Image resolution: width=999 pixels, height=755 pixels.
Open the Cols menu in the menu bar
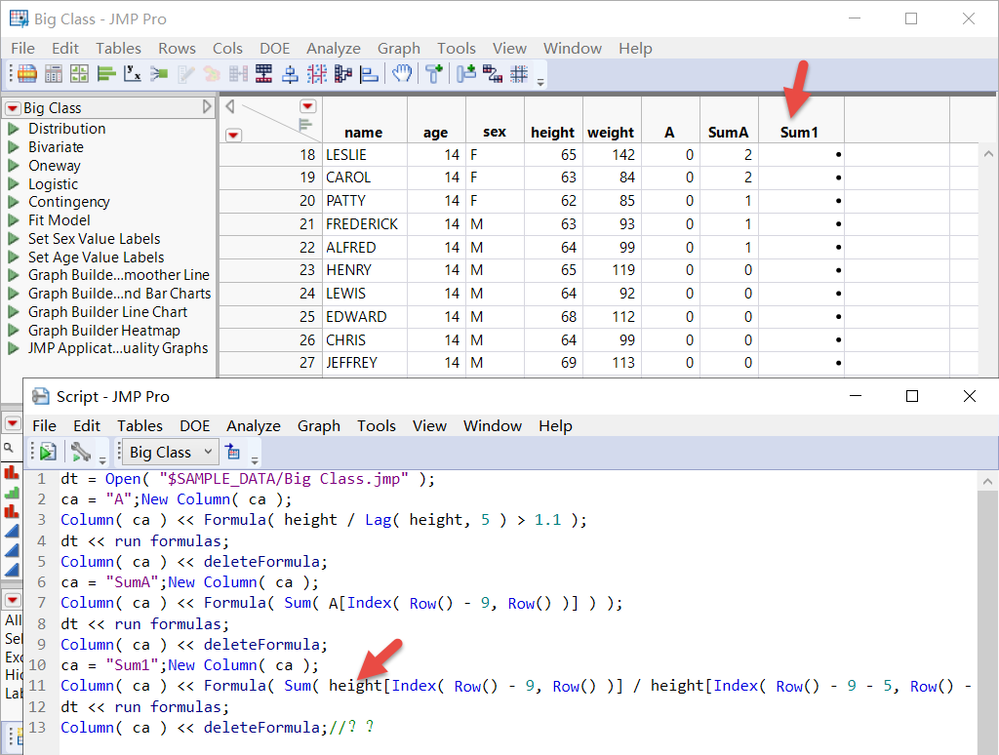coord(227,48)
